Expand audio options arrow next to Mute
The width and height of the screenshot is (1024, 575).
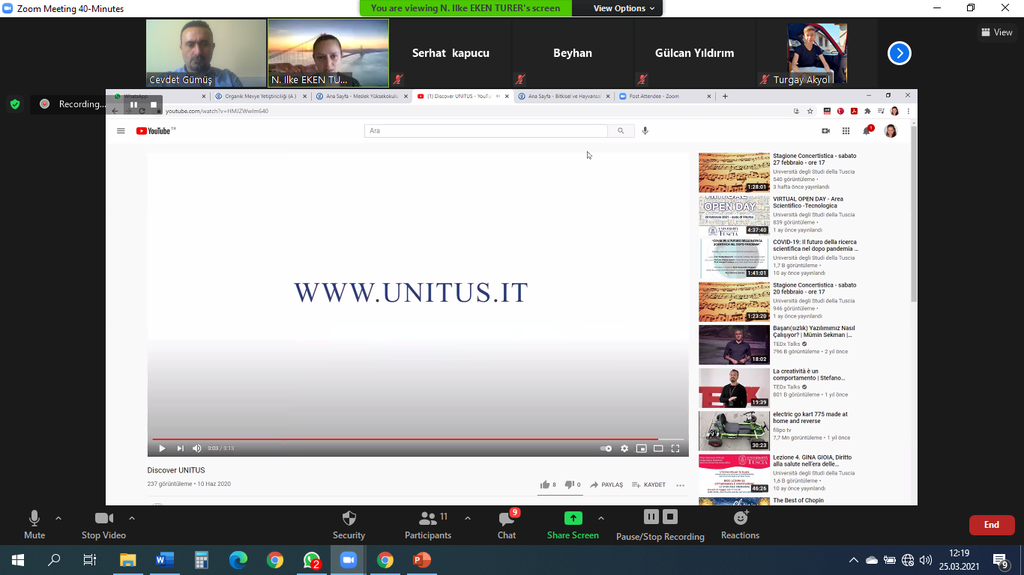tap(58, 518)
